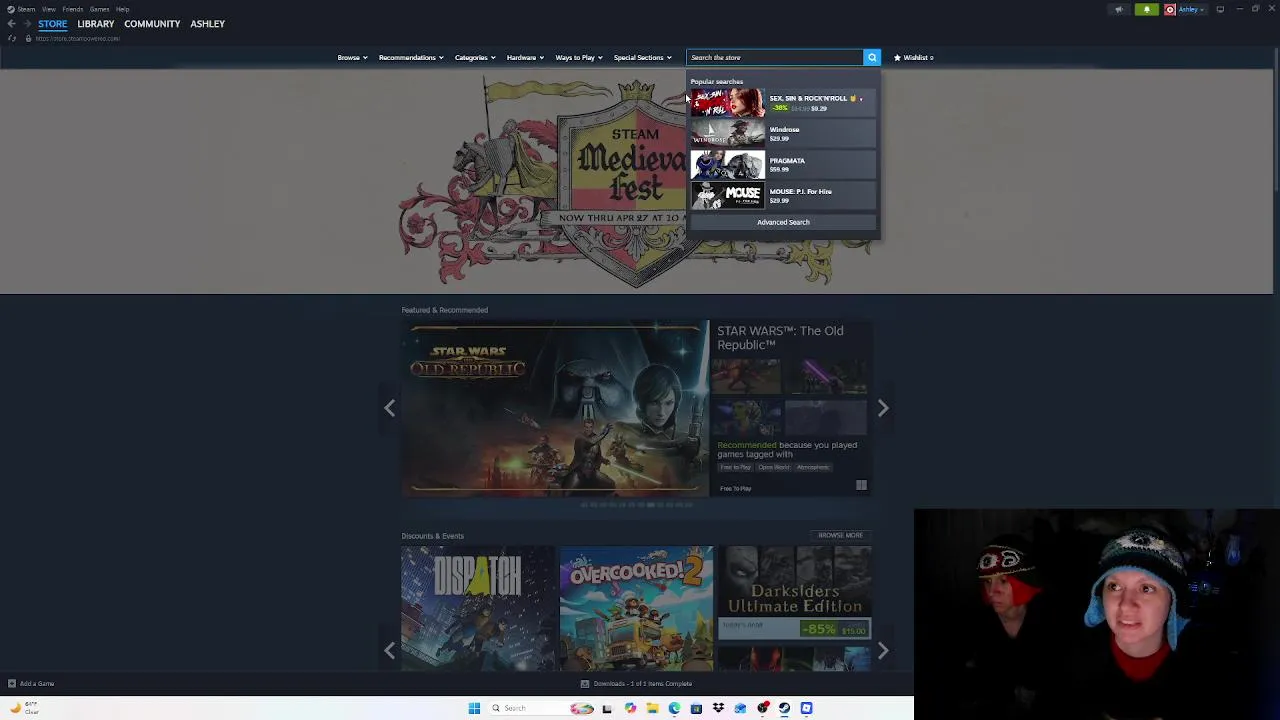
Task: Click the BROWSE MORE button
Action: coord(840,535)
